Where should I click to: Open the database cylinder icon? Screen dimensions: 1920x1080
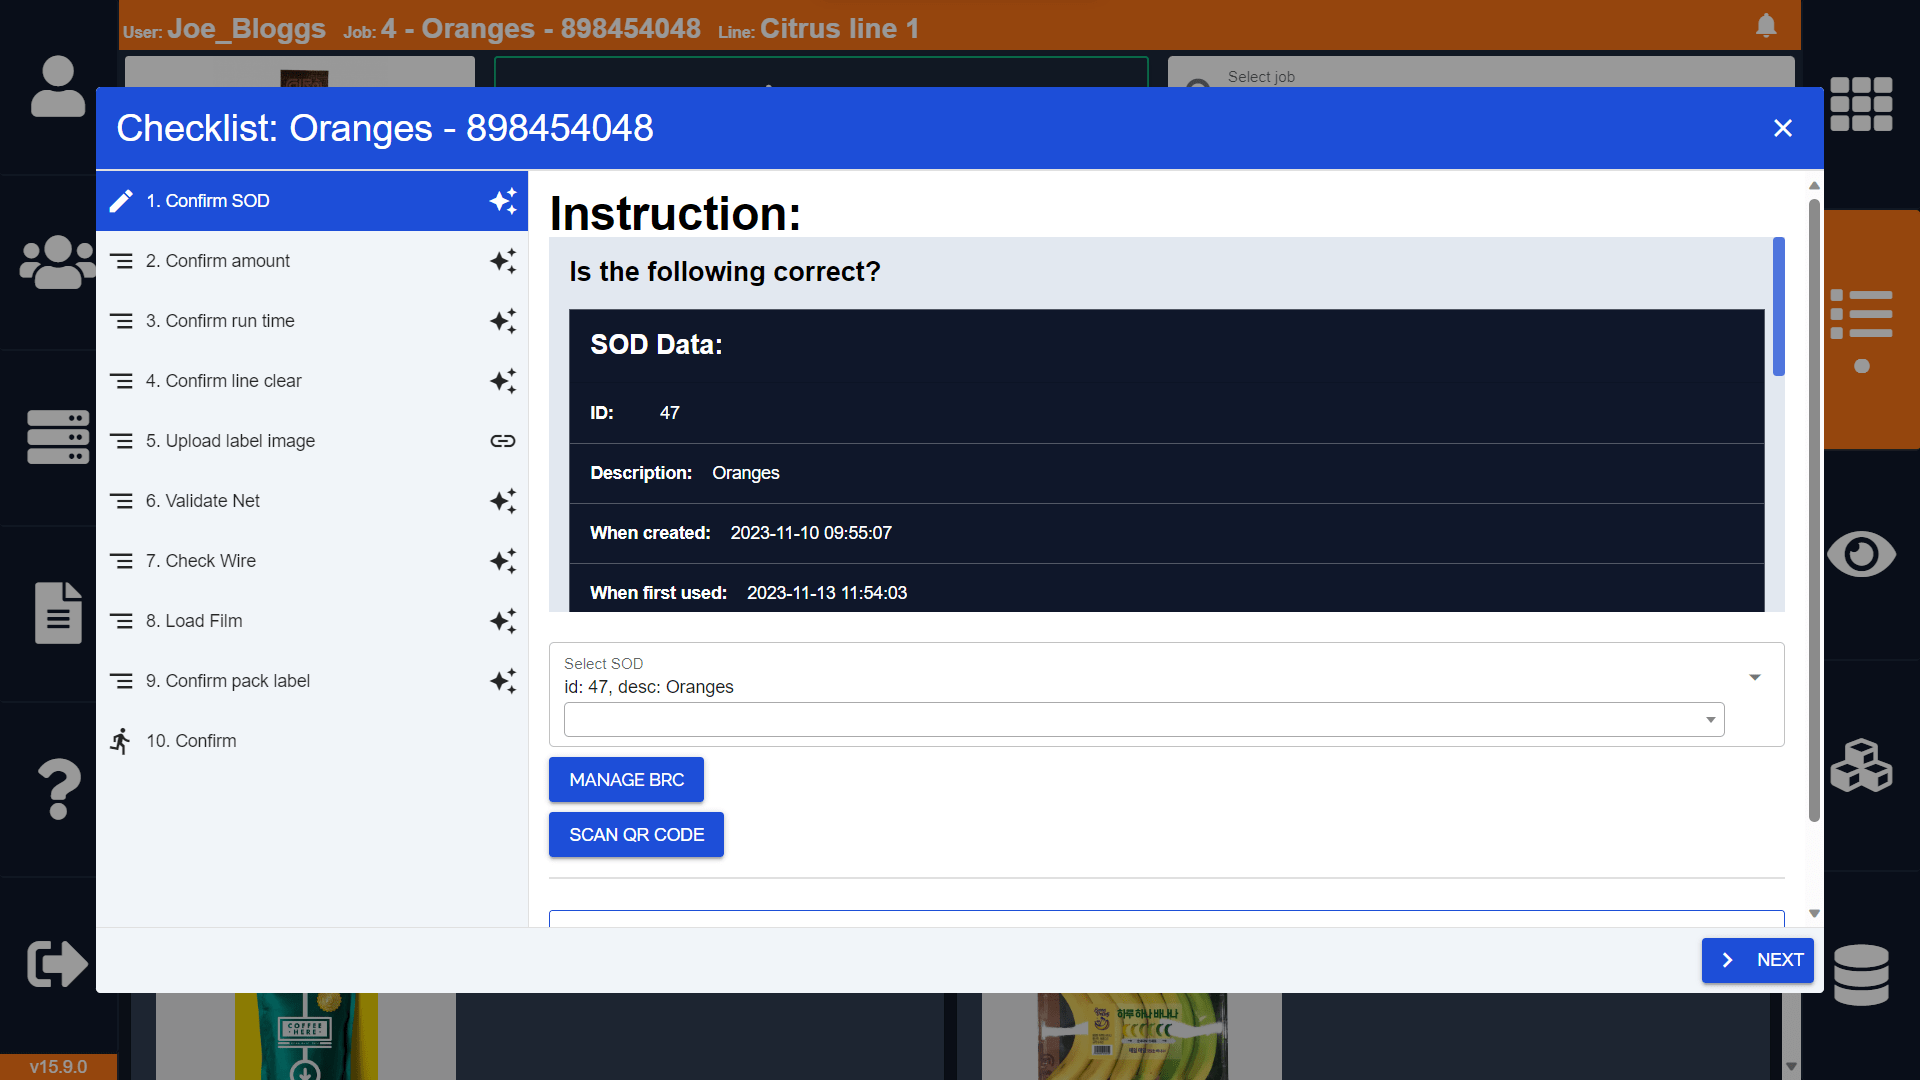(1861, 974)
